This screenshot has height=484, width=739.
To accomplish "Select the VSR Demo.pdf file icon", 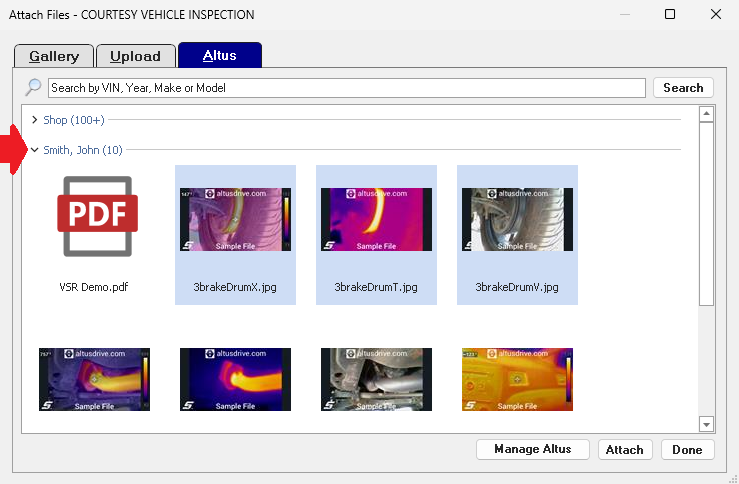I will coord(94,217).
